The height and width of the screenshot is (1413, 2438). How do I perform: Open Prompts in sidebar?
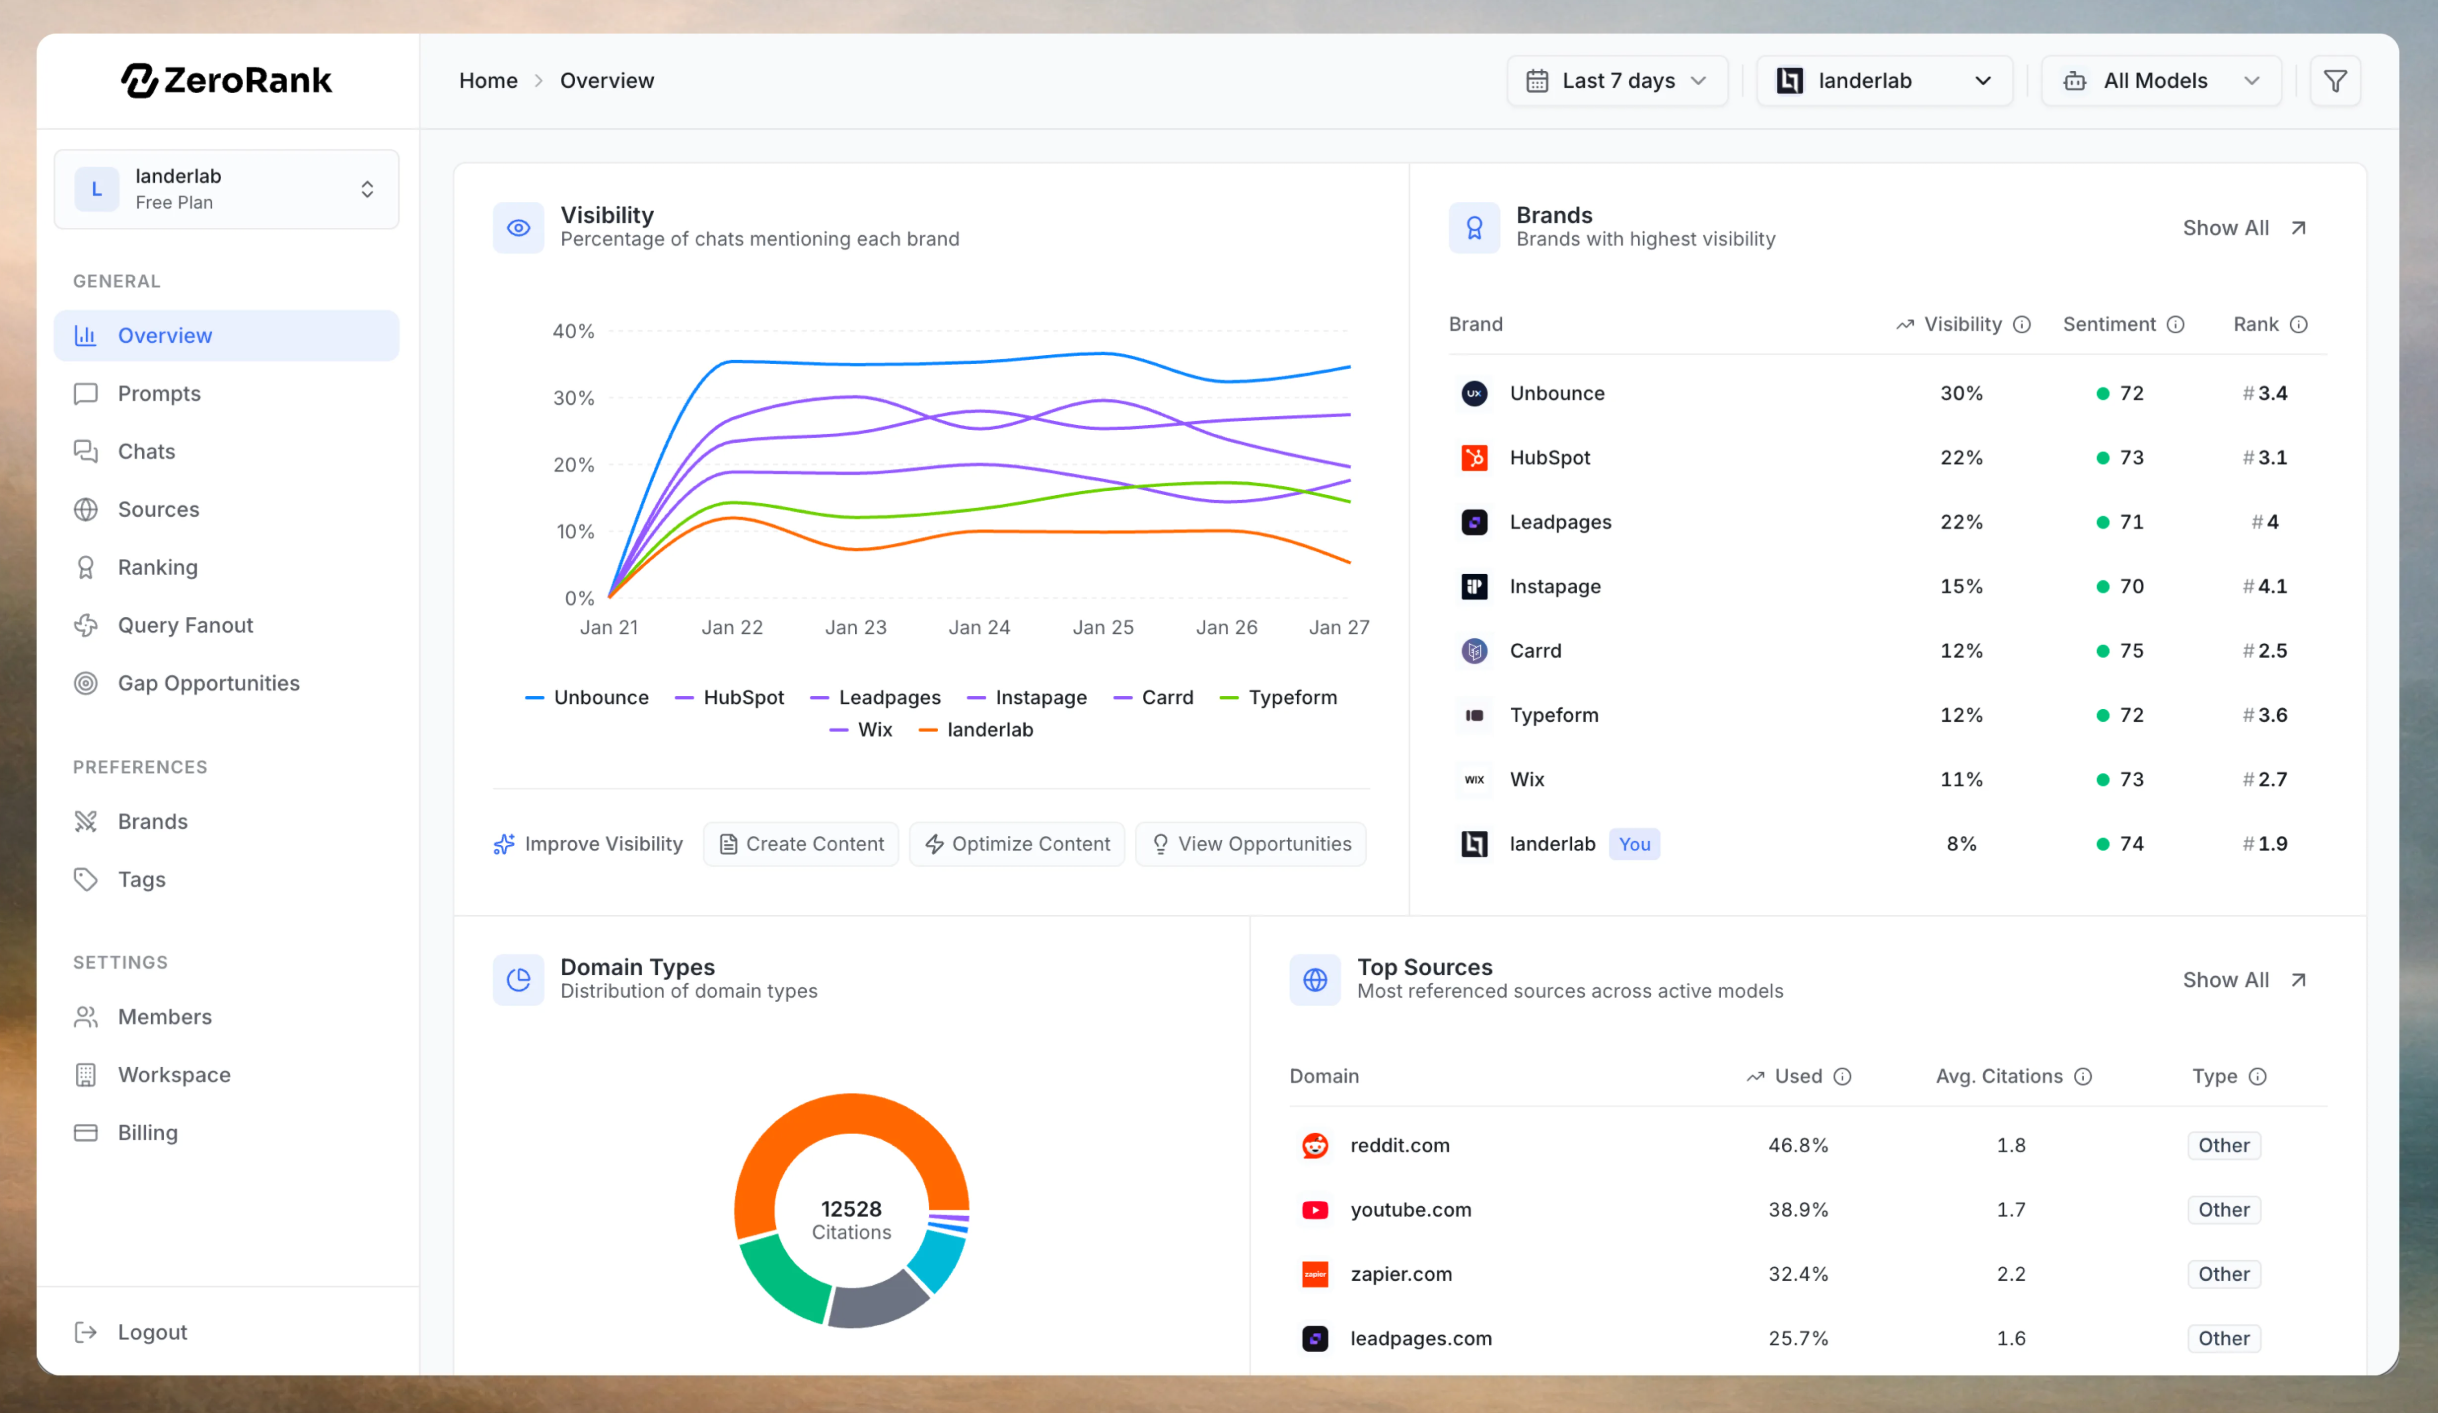pos(227,394)
